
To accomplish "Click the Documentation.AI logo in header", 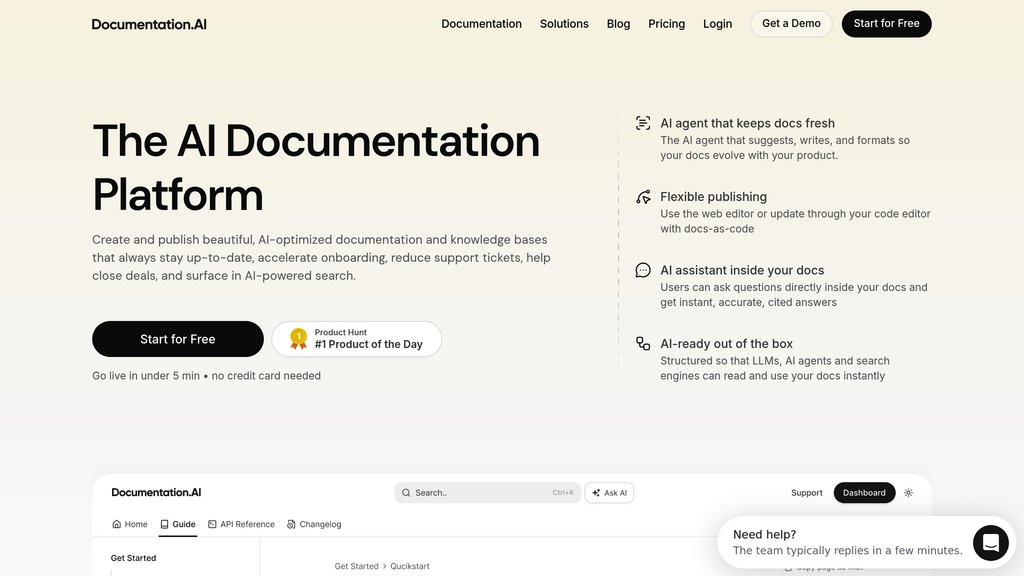I will 149,24.
